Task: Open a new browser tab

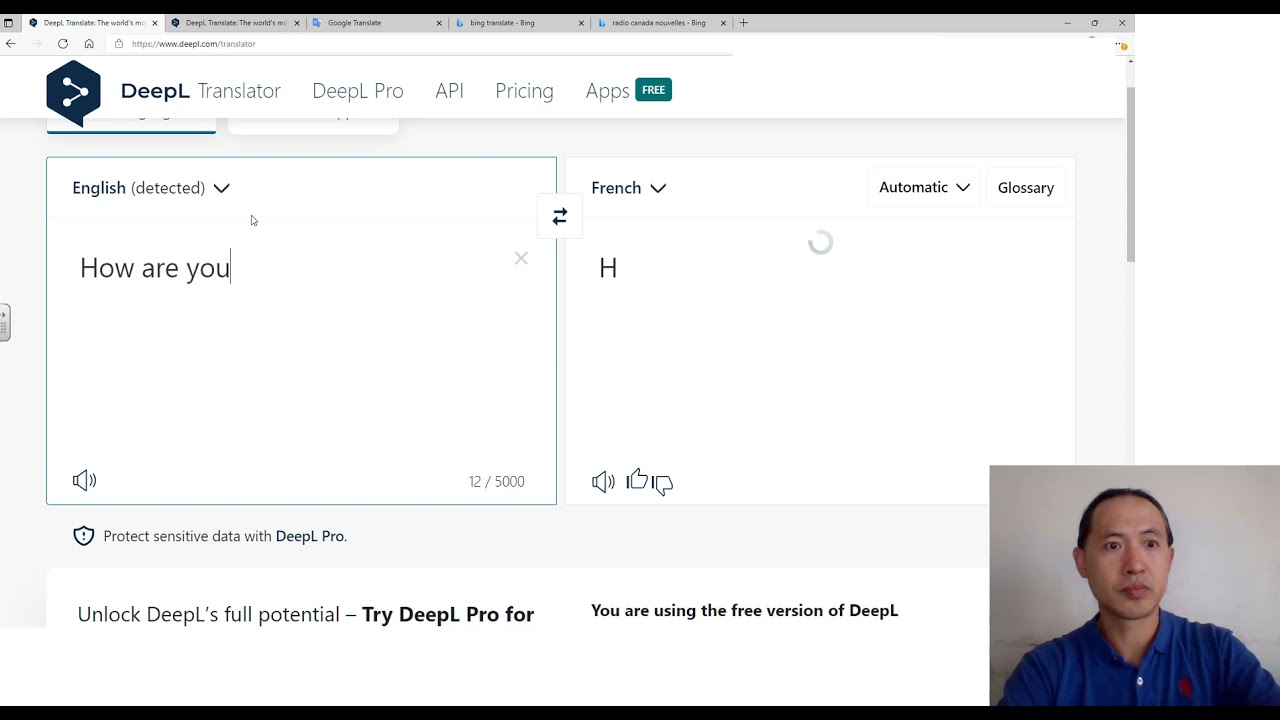Action: (x=743, y=22)
